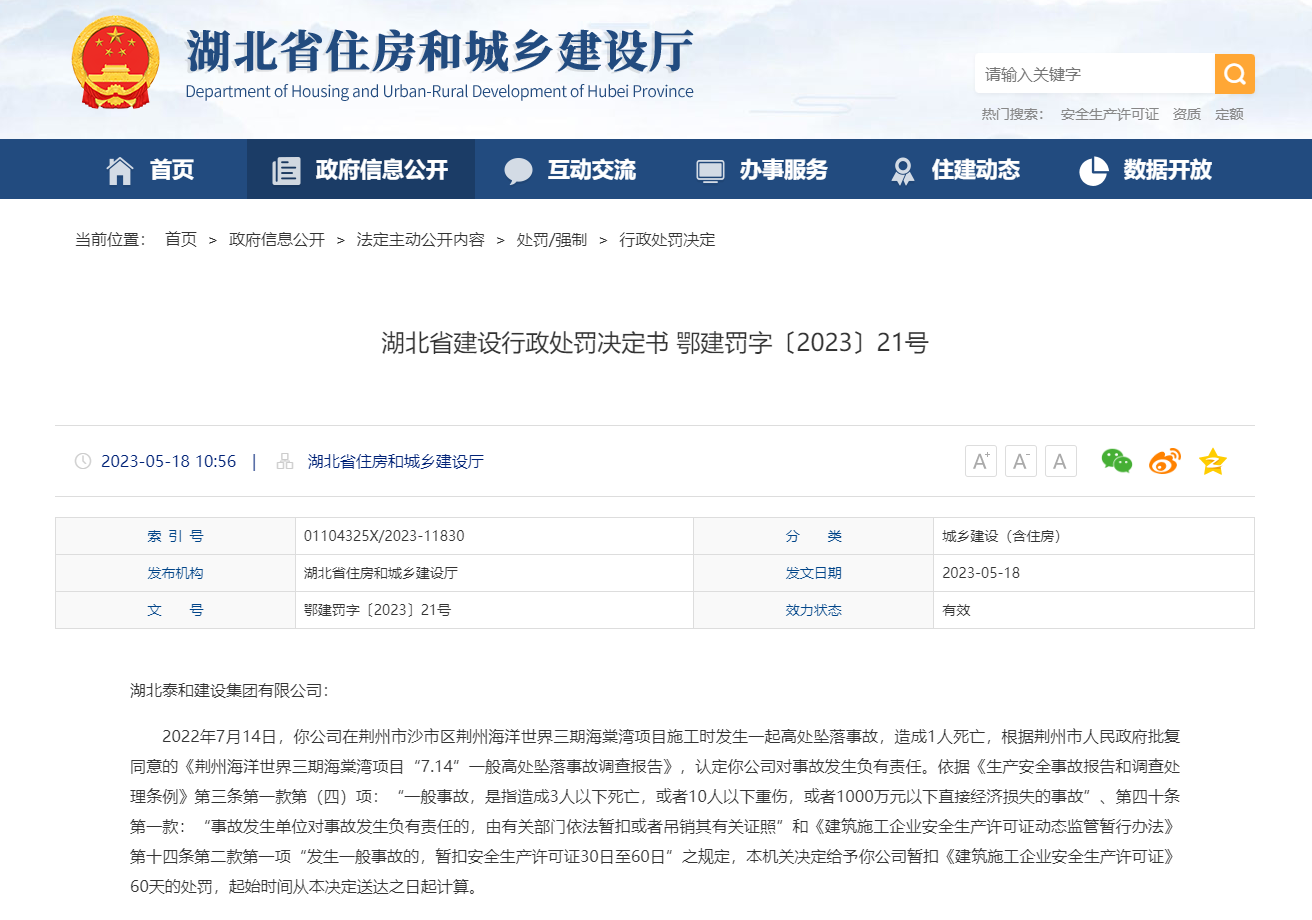Image resolution: width=1312 pixels, height=920 pixels.
Task: Increase font size with A+ icon
Action: 980,461
